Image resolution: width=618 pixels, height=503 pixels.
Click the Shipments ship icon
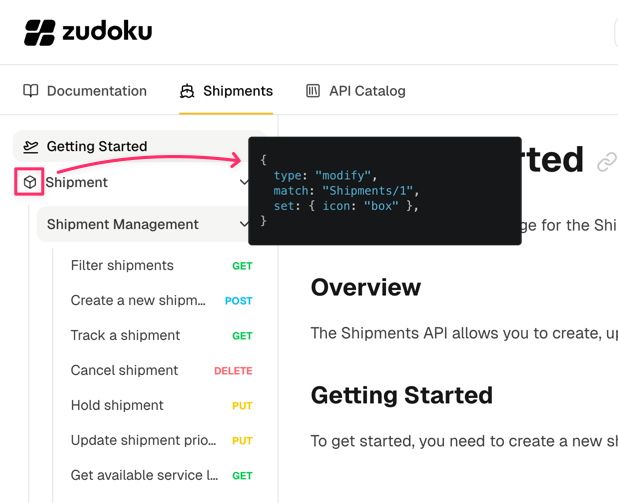[x=187, y=91]
